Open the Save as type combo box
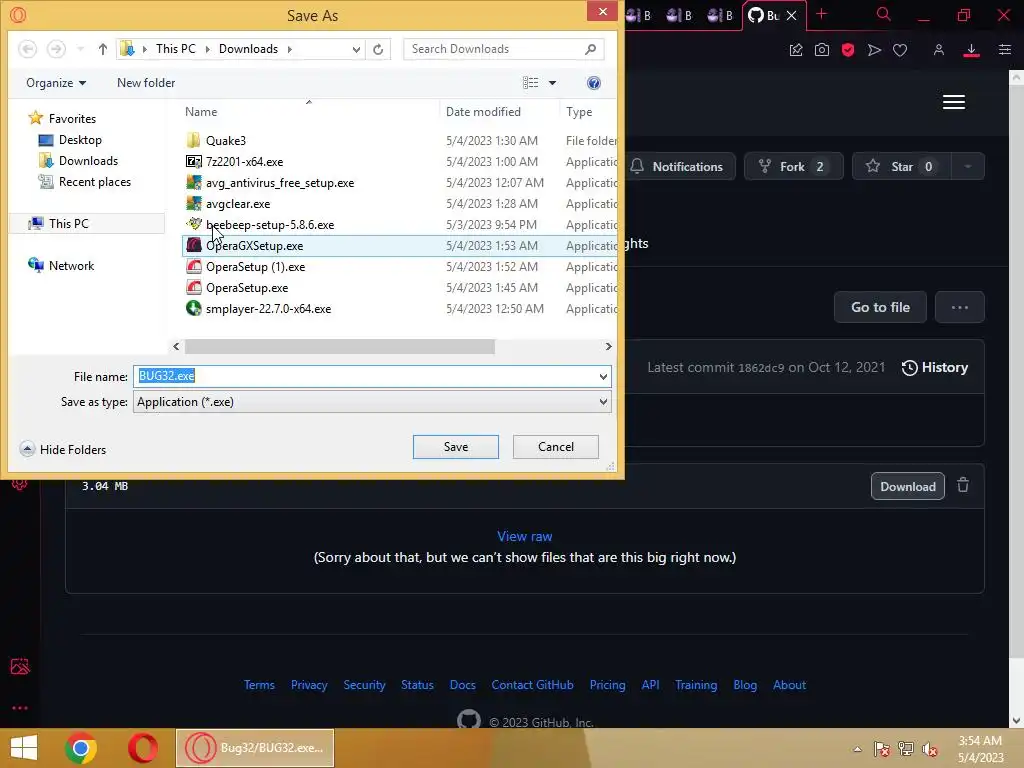 (372, 402)
